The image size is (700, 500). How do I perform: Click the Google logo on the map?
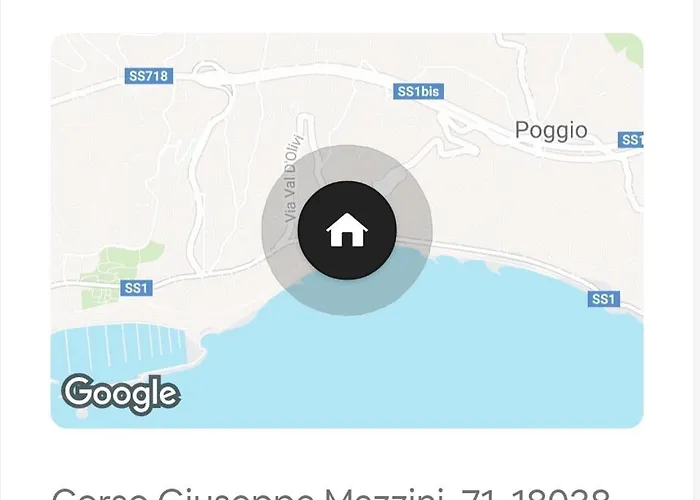pos(121,394)
